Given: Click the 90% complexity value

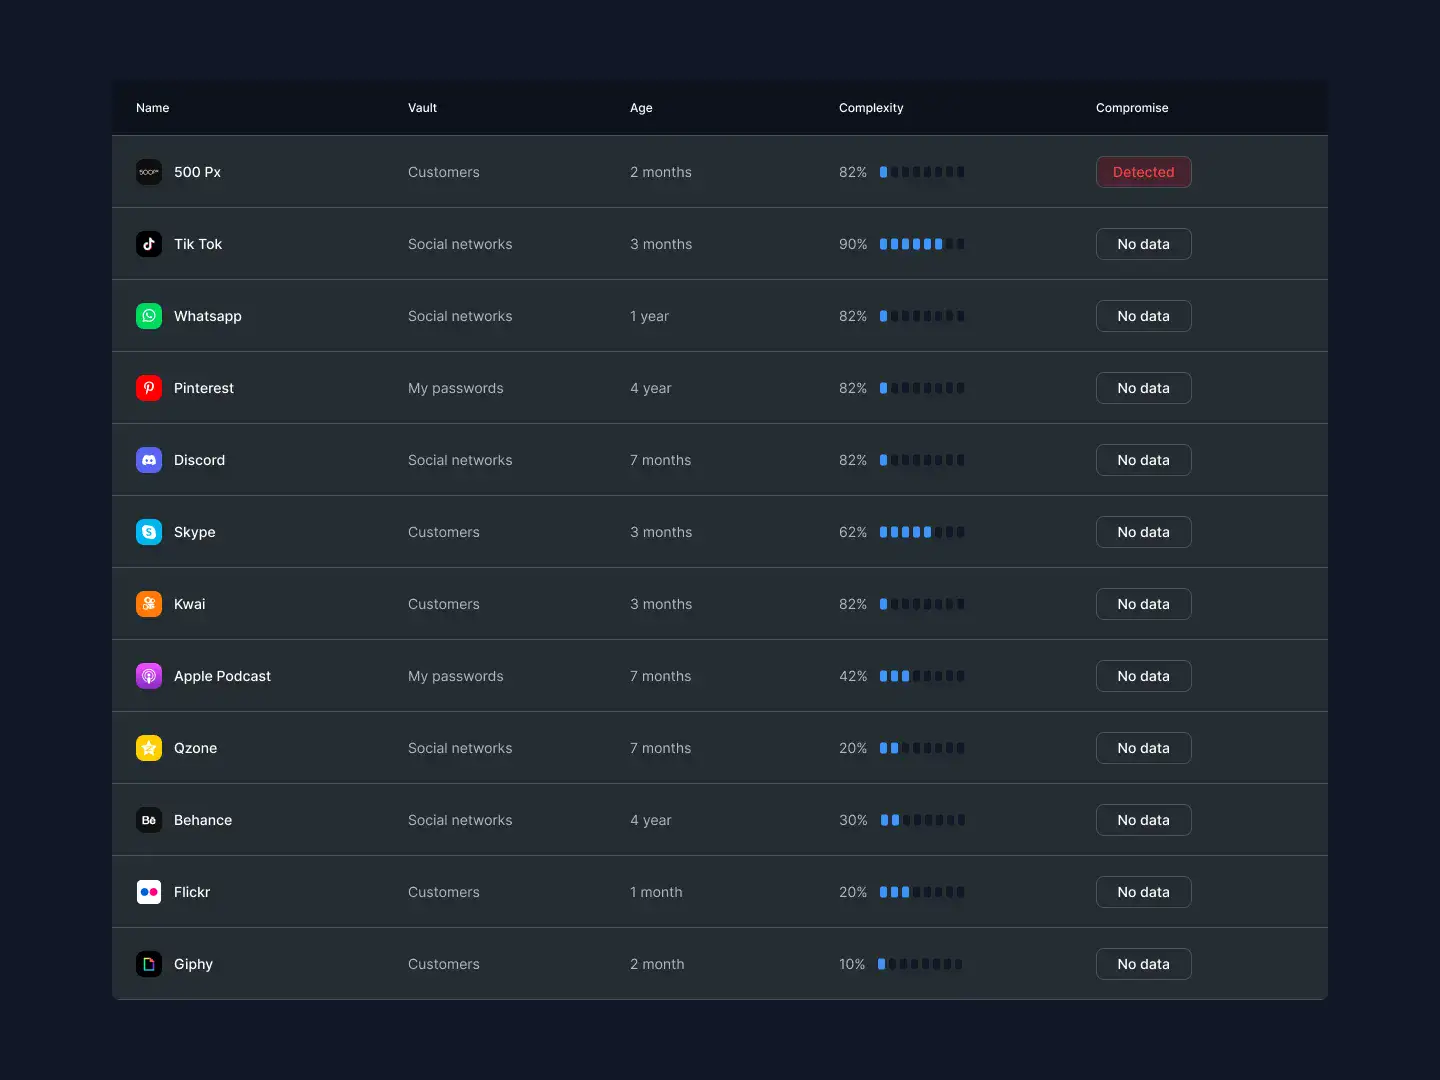Looking at the screenshot, I should (x=853, y=244).
